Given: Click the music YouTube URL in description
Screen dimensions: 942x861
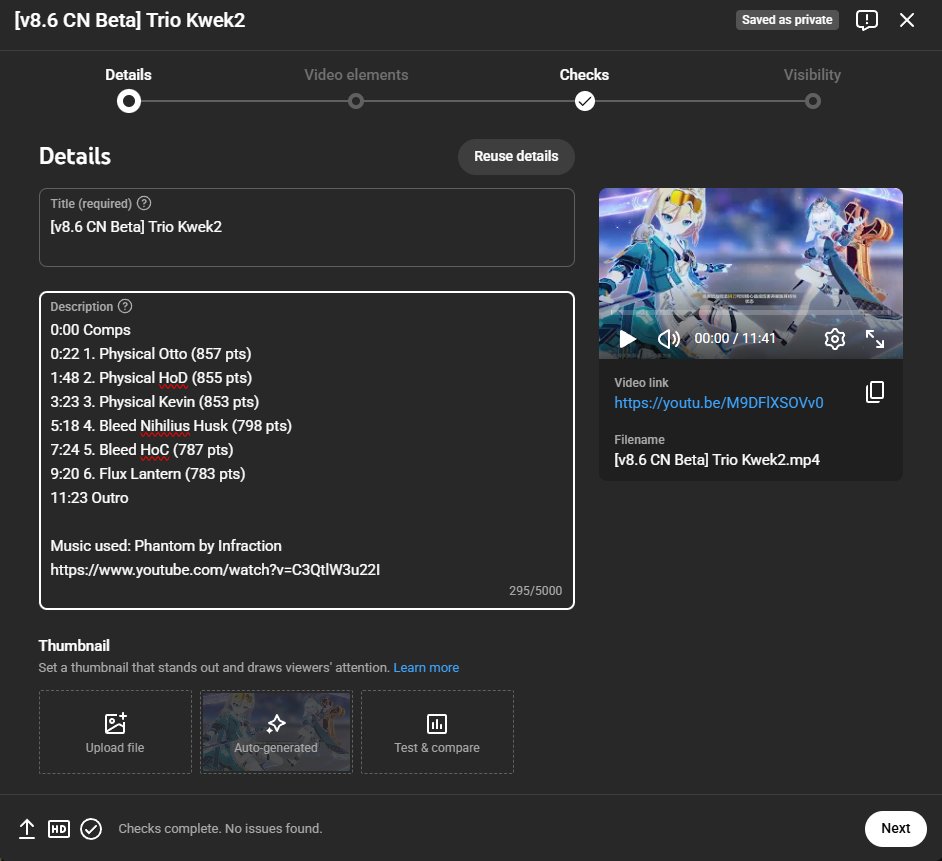Looking at the screenshot, I should (215, 570).
